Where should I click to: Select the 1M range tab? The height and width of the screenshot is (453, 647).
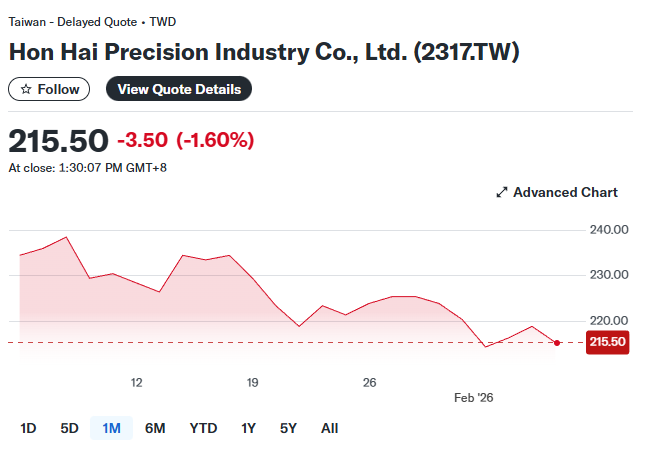coord(111,428)
